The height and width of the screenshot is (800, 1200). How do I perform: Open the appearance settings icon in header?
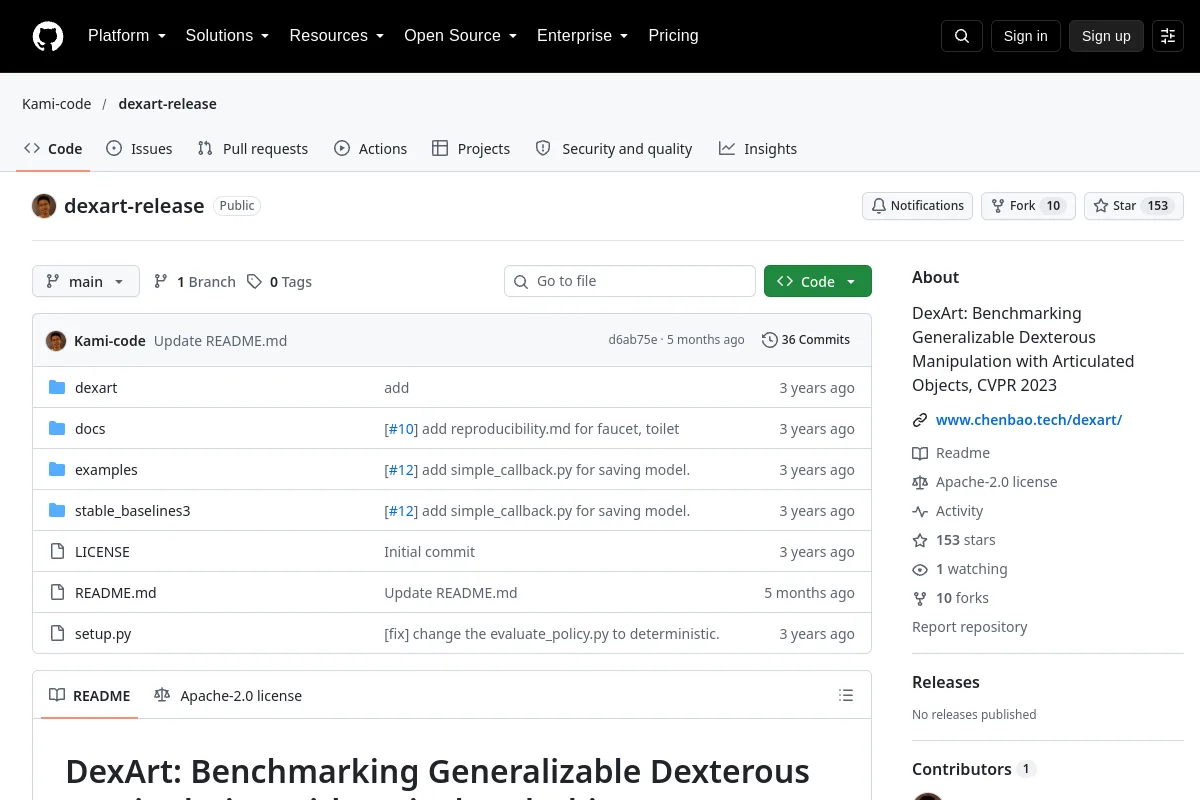click(1168, 36)
